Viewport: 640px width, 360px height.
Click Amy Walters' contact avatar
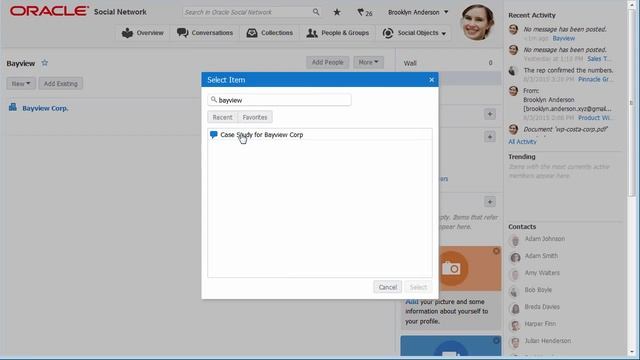pos(515,274)
